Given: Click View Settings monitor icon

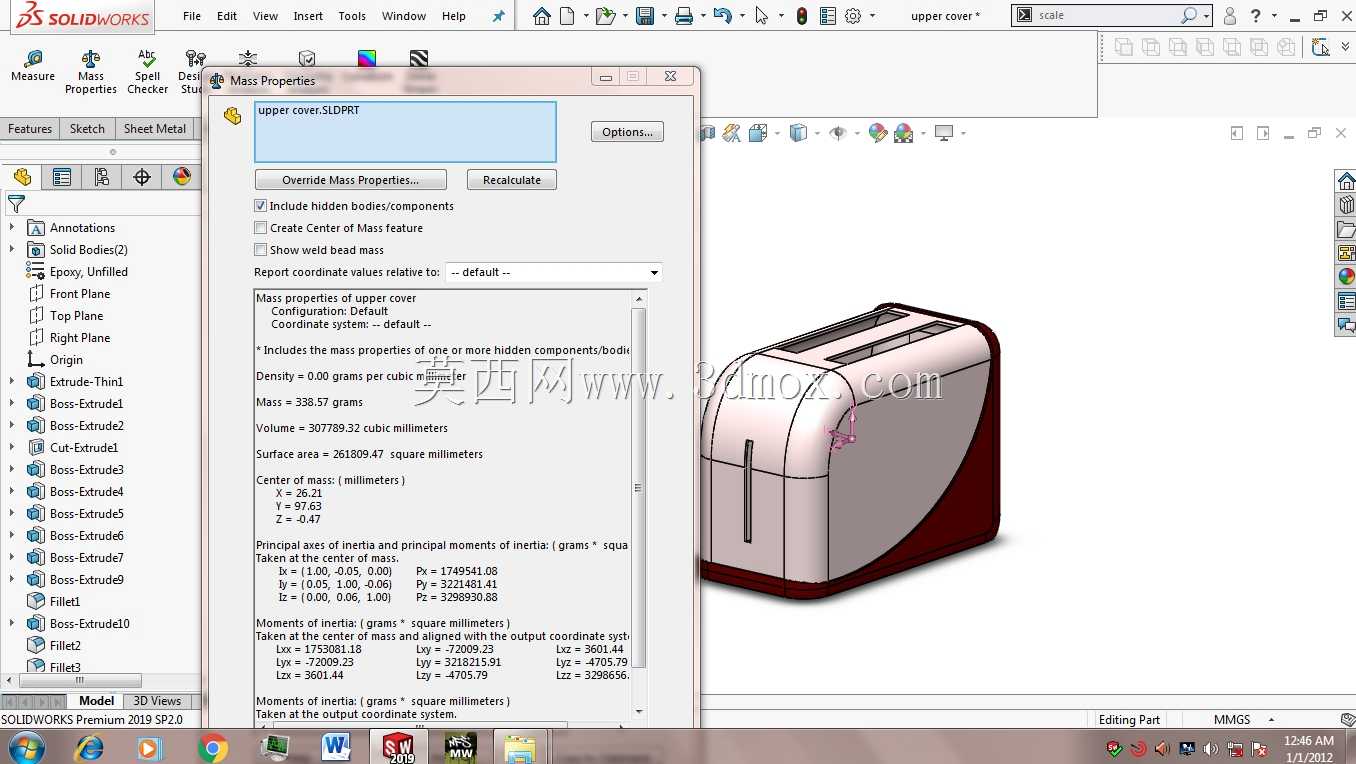Looking at the screenshot, I should 943,133.
